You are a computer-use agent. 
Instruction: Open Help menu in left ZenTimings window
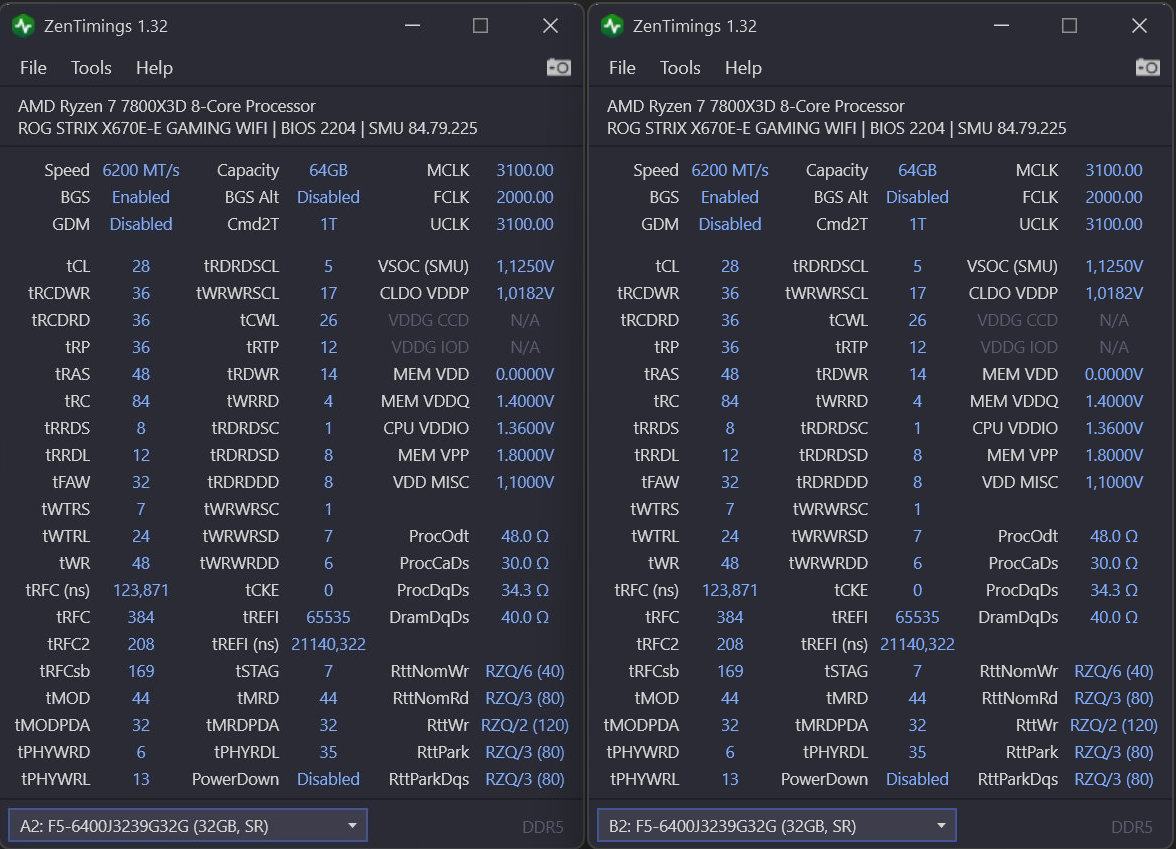coord(154,68)
